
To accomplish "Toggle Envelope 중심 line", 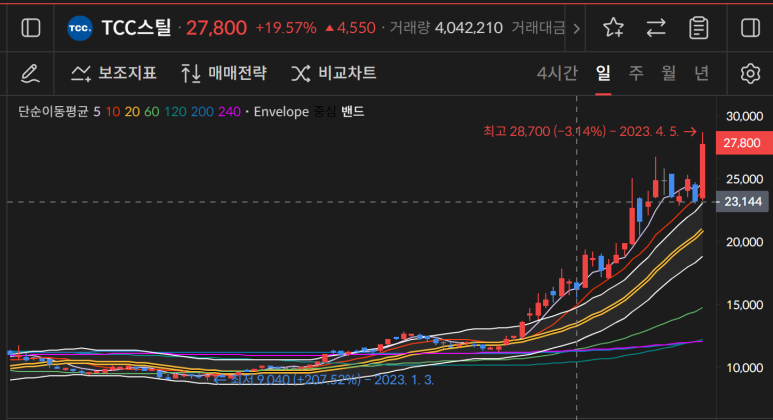I will [x=324, y=112].
